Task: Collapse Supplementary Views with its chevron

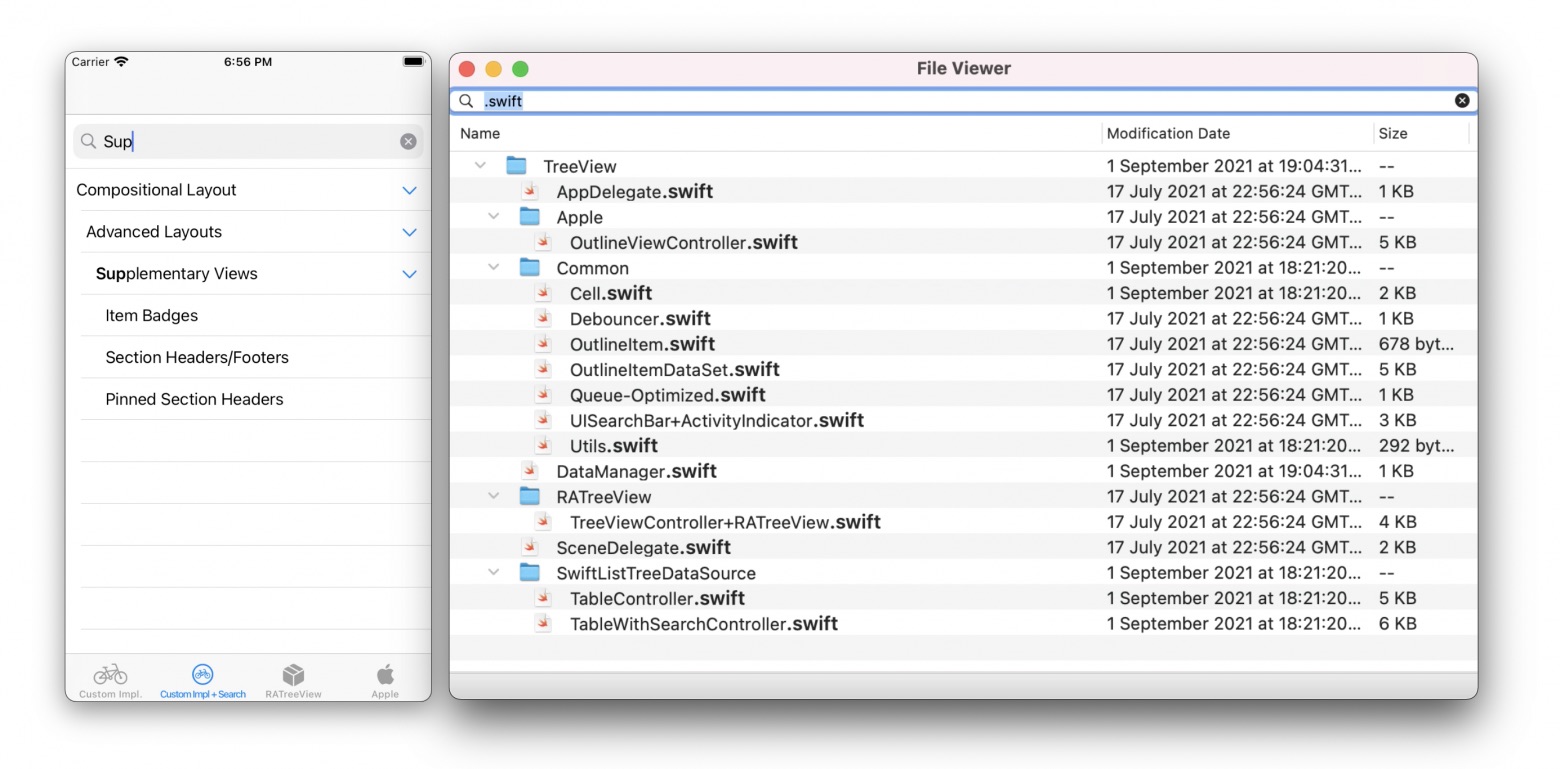Action: click(409, 274)
